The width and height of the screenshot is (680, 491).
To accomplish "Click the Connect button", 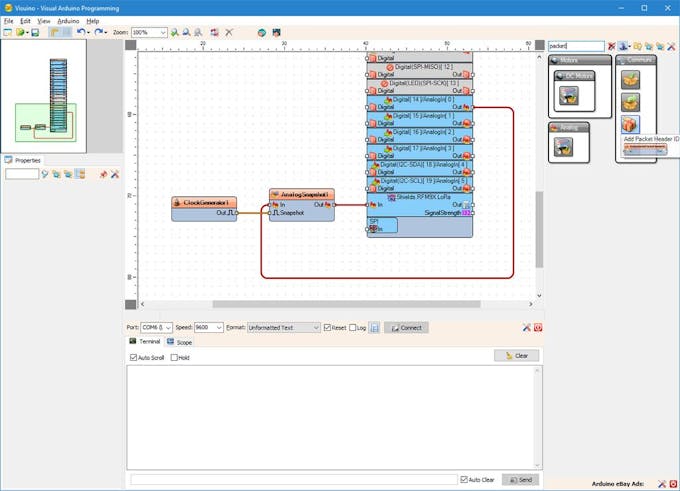I will click(406, 327).
